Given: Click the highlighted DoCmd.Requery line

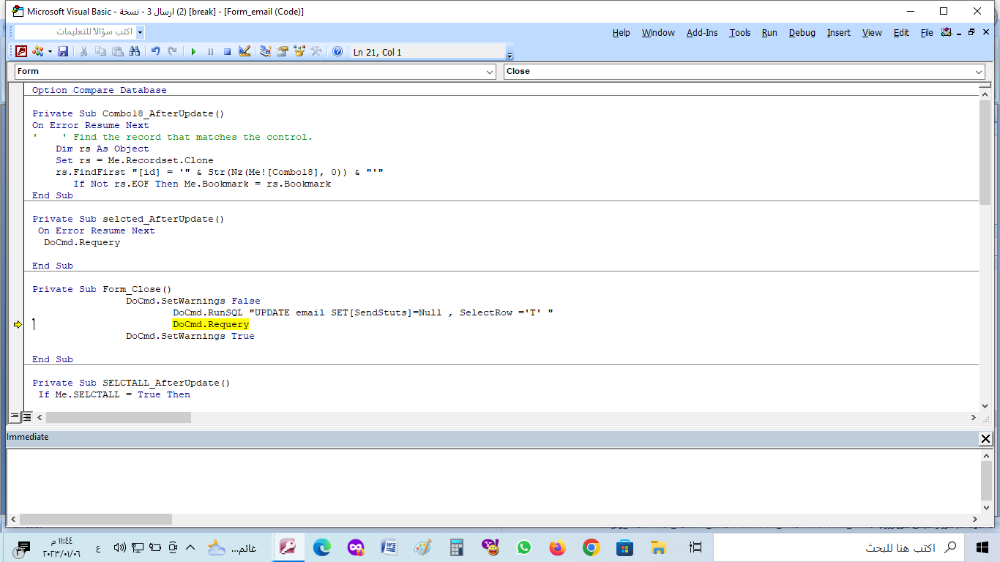Looking at the screenshot, I should click(x=210, y=324).
